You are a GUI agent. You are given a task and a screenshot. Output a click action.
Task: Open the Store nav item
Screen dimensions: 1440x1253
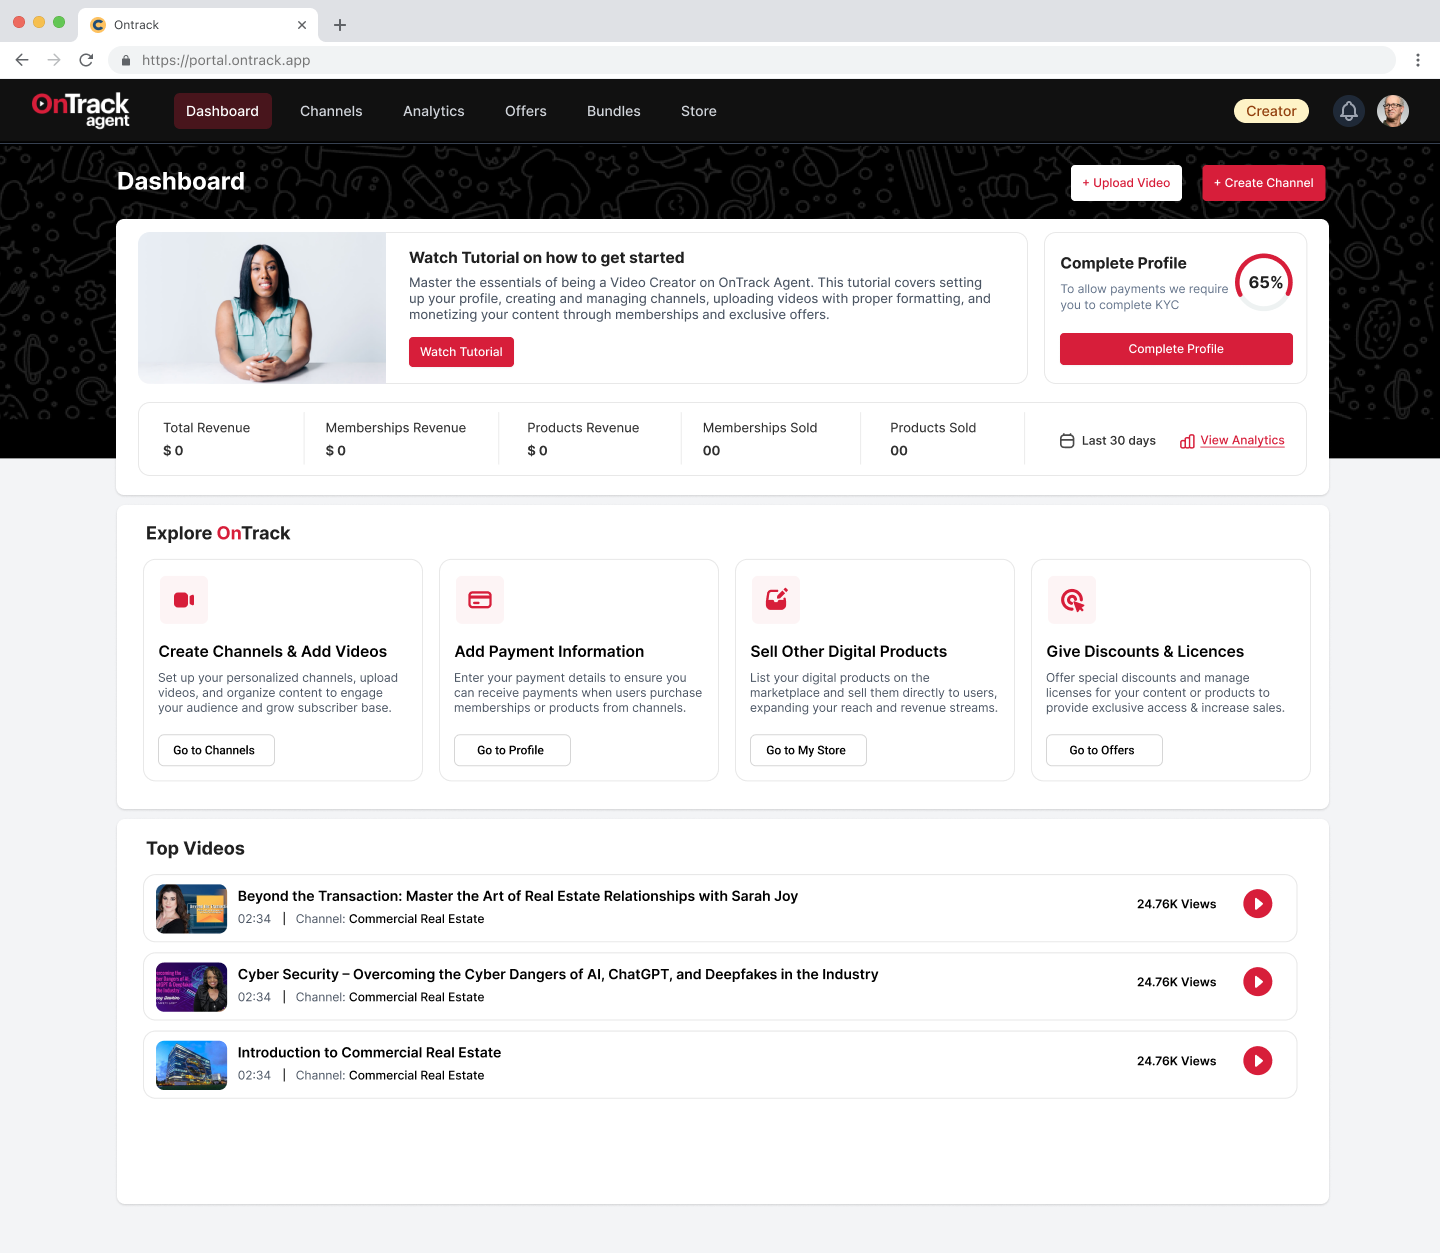point(699,111)
